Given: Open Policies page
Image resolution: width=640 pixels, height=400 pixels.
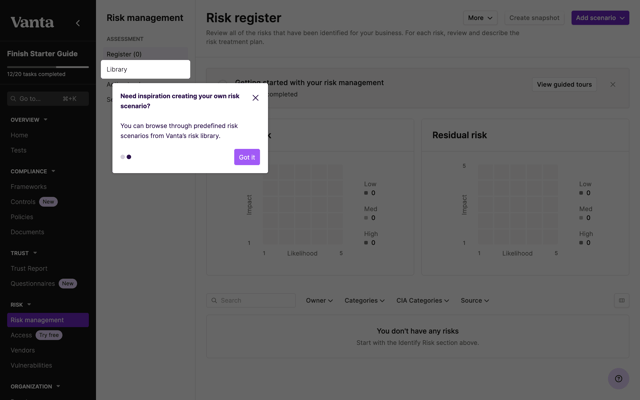Looking at the screenshot, I should click(x=22, y=217).
